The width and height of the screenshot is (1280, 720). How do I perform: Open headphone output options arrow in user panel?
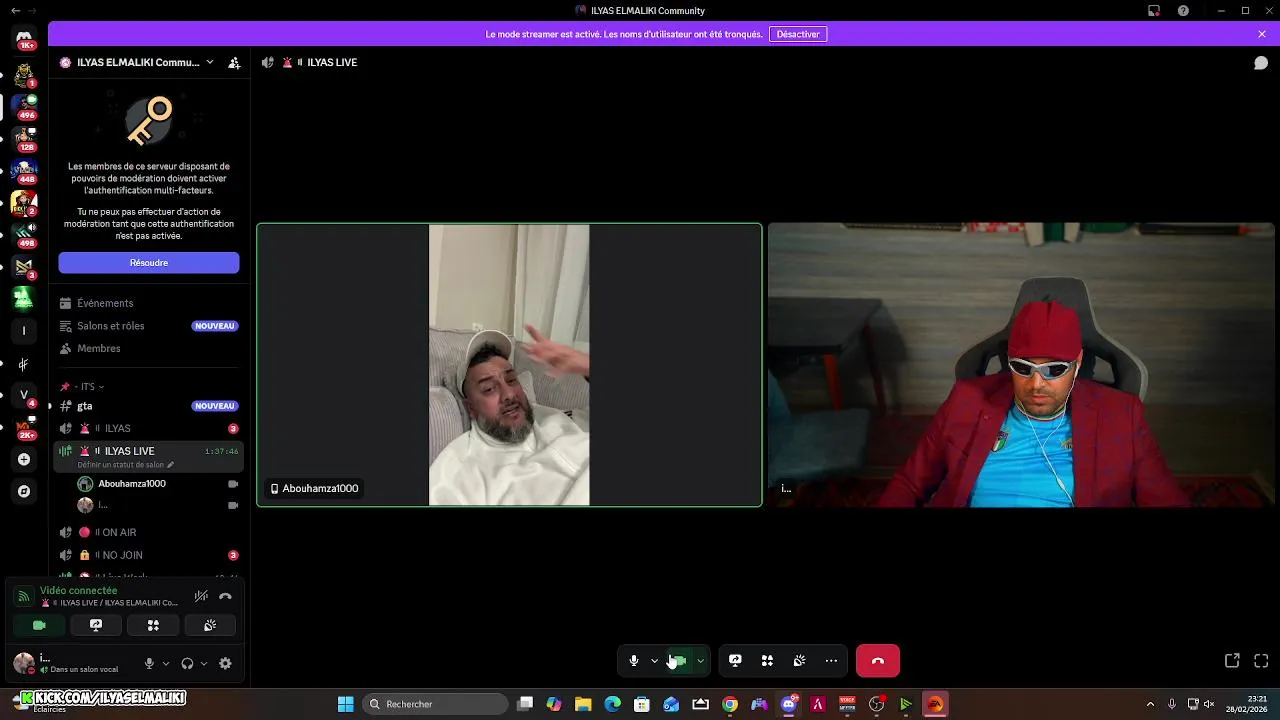pos(204,663)
